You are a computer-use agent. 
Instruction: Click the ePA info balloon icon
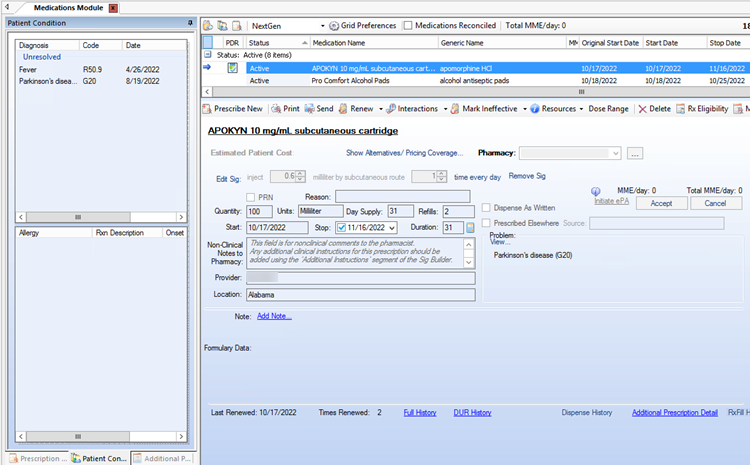596,191
